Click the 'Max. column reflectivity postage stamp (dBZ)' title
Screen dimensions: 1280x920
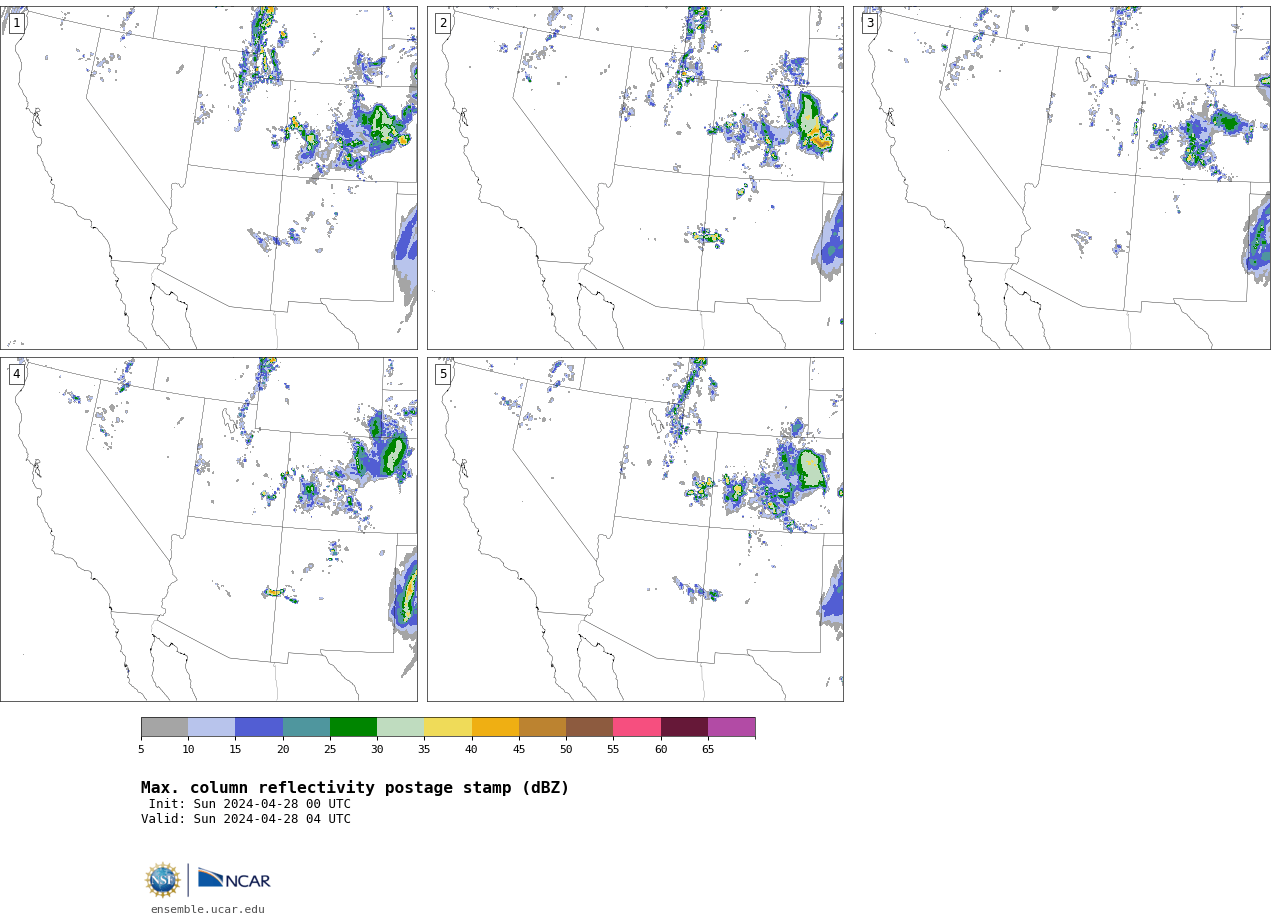(x=355, y=788)
